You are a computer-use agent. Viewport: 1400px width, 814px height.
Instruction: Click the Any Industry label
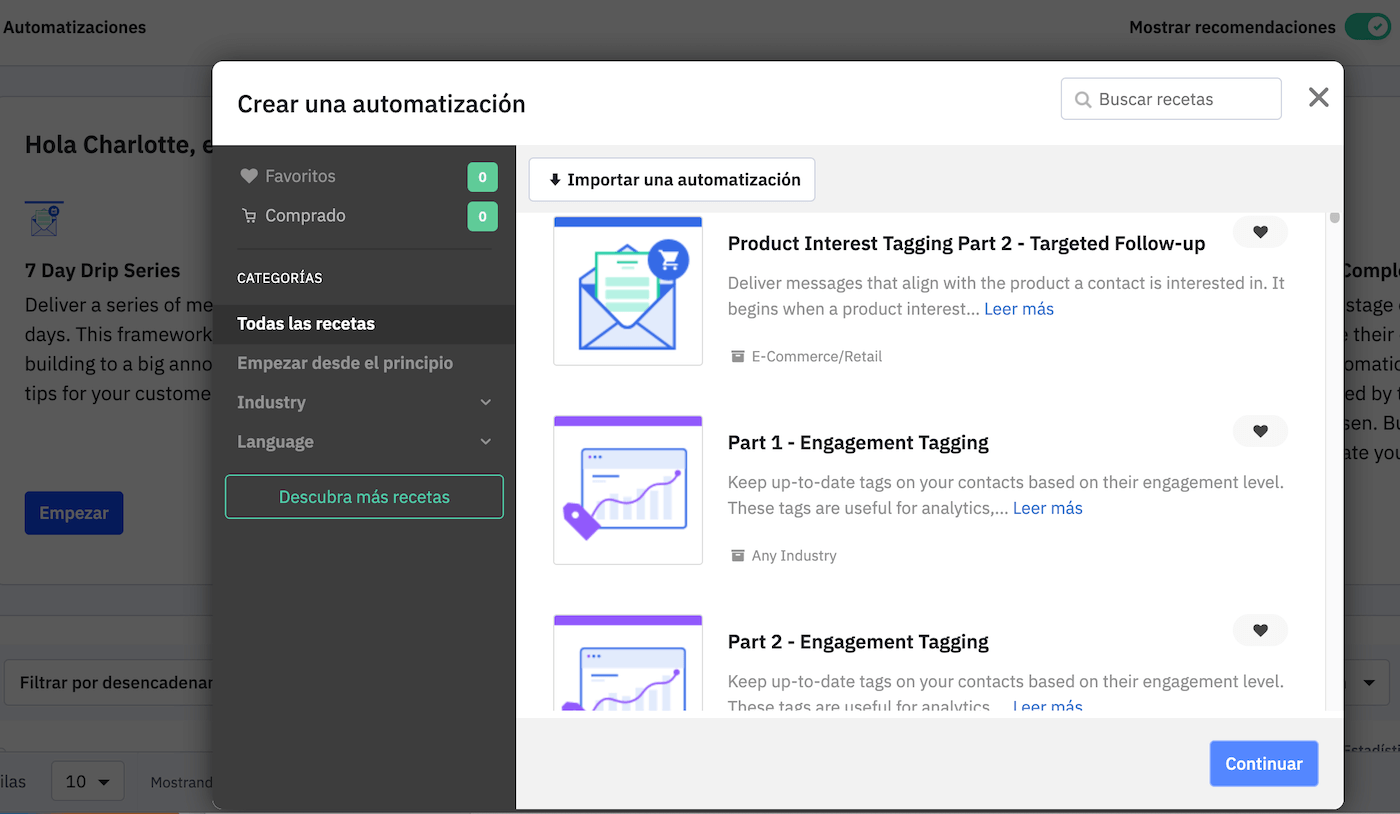point(794,555)
